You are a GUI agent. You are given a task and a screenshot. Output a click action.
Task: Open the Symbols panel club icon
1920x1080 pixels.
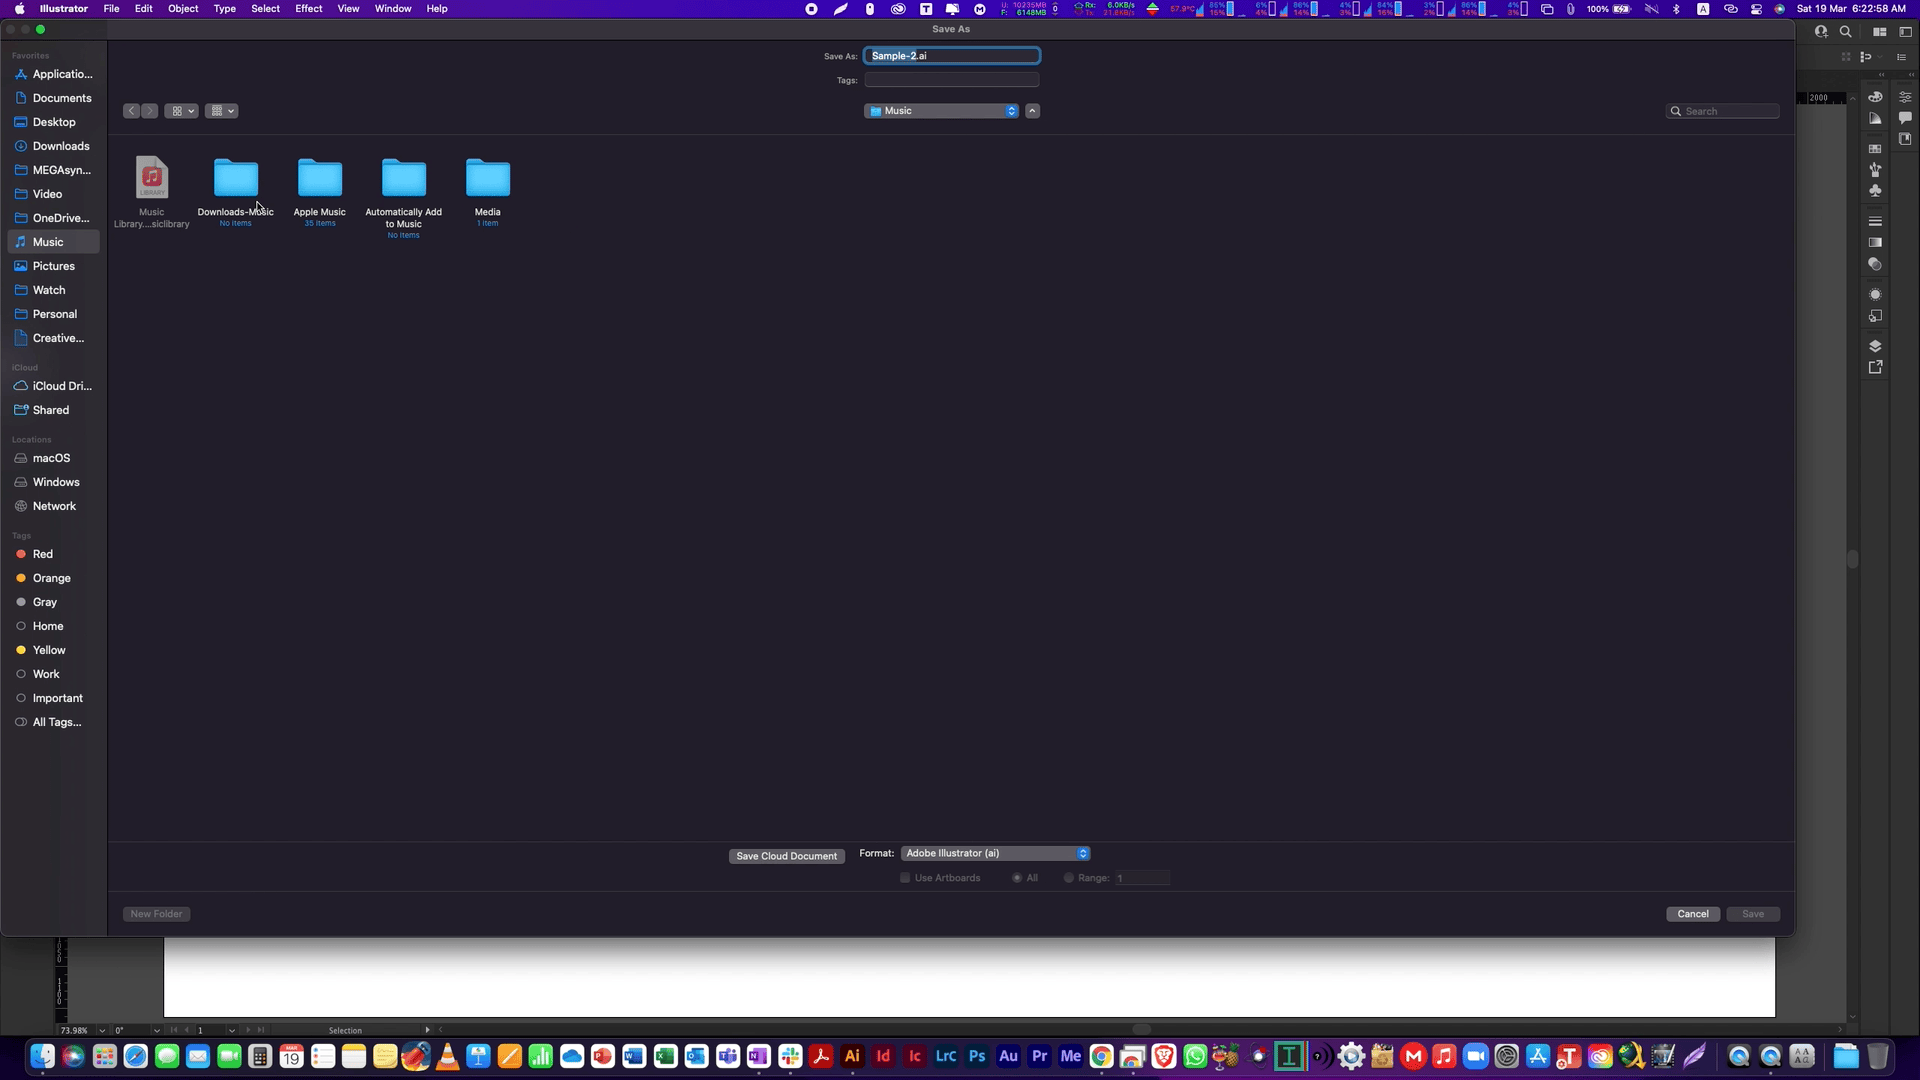tap(1875, 190)
